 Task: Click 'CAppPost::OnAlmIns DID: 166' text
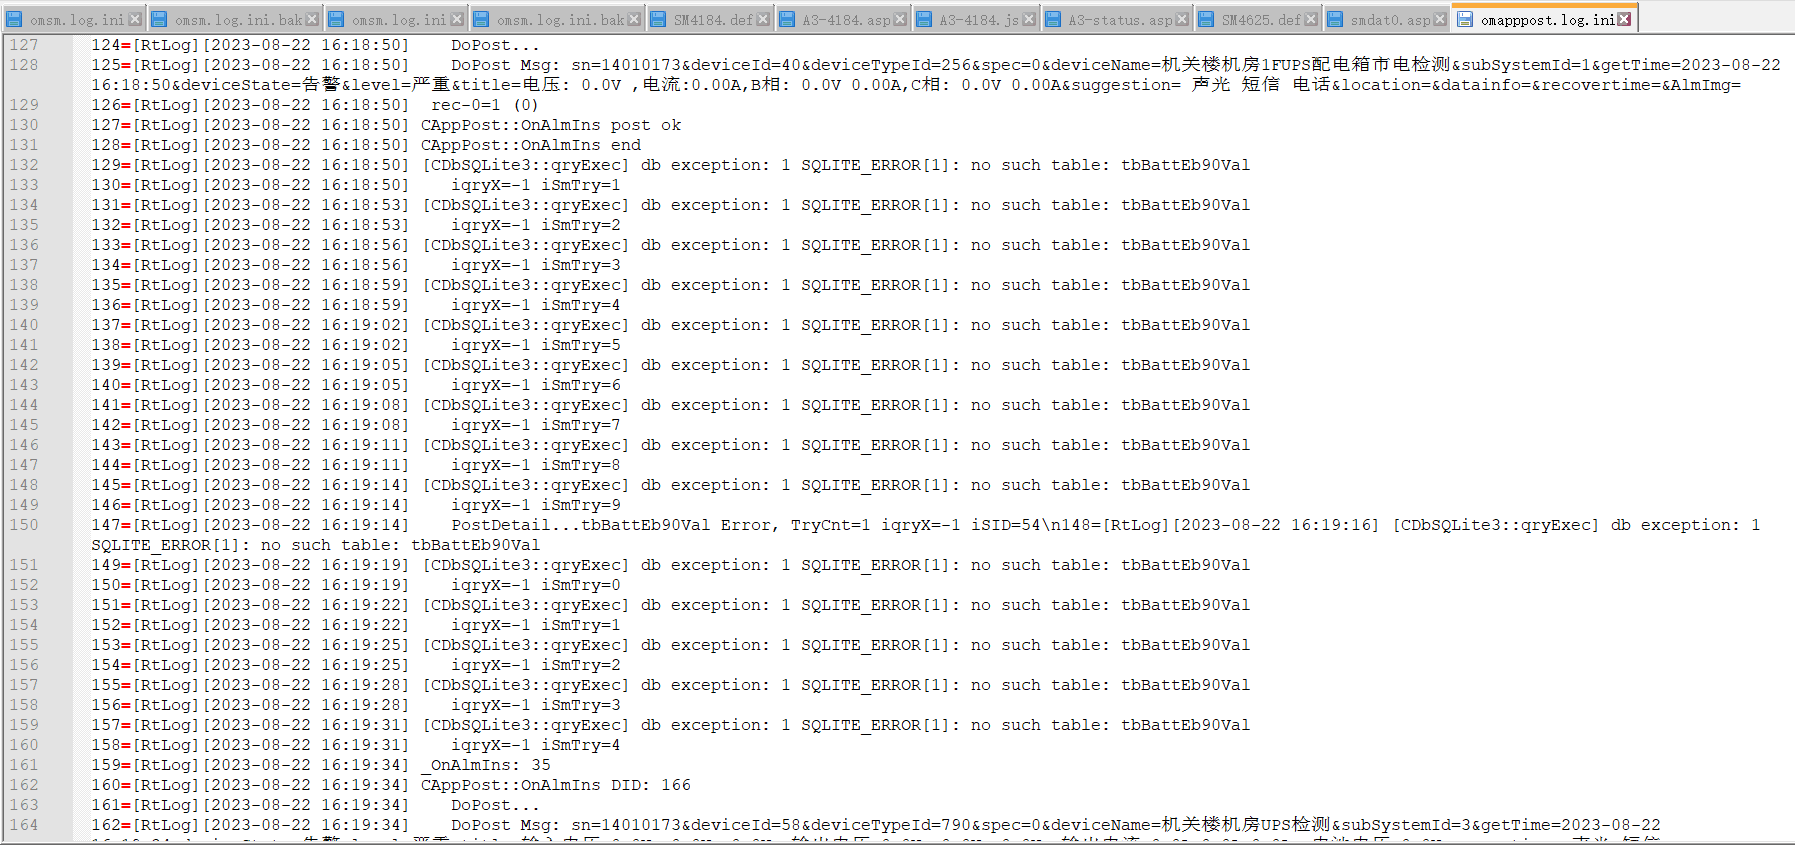556,785
